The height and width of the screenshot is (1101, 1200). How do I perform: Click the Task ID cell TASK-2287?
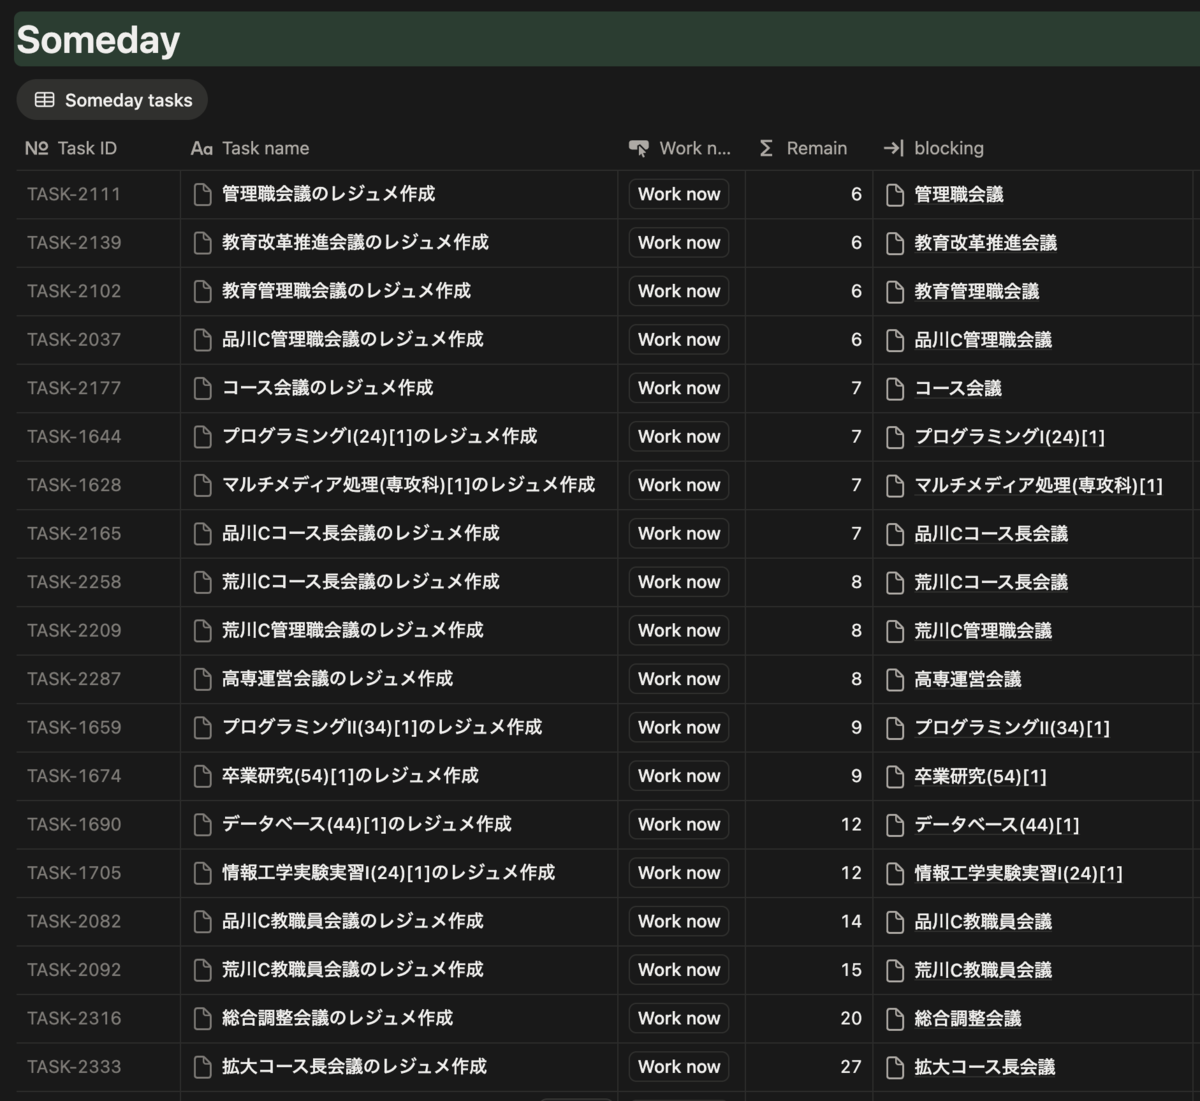[x=74, y=679]
